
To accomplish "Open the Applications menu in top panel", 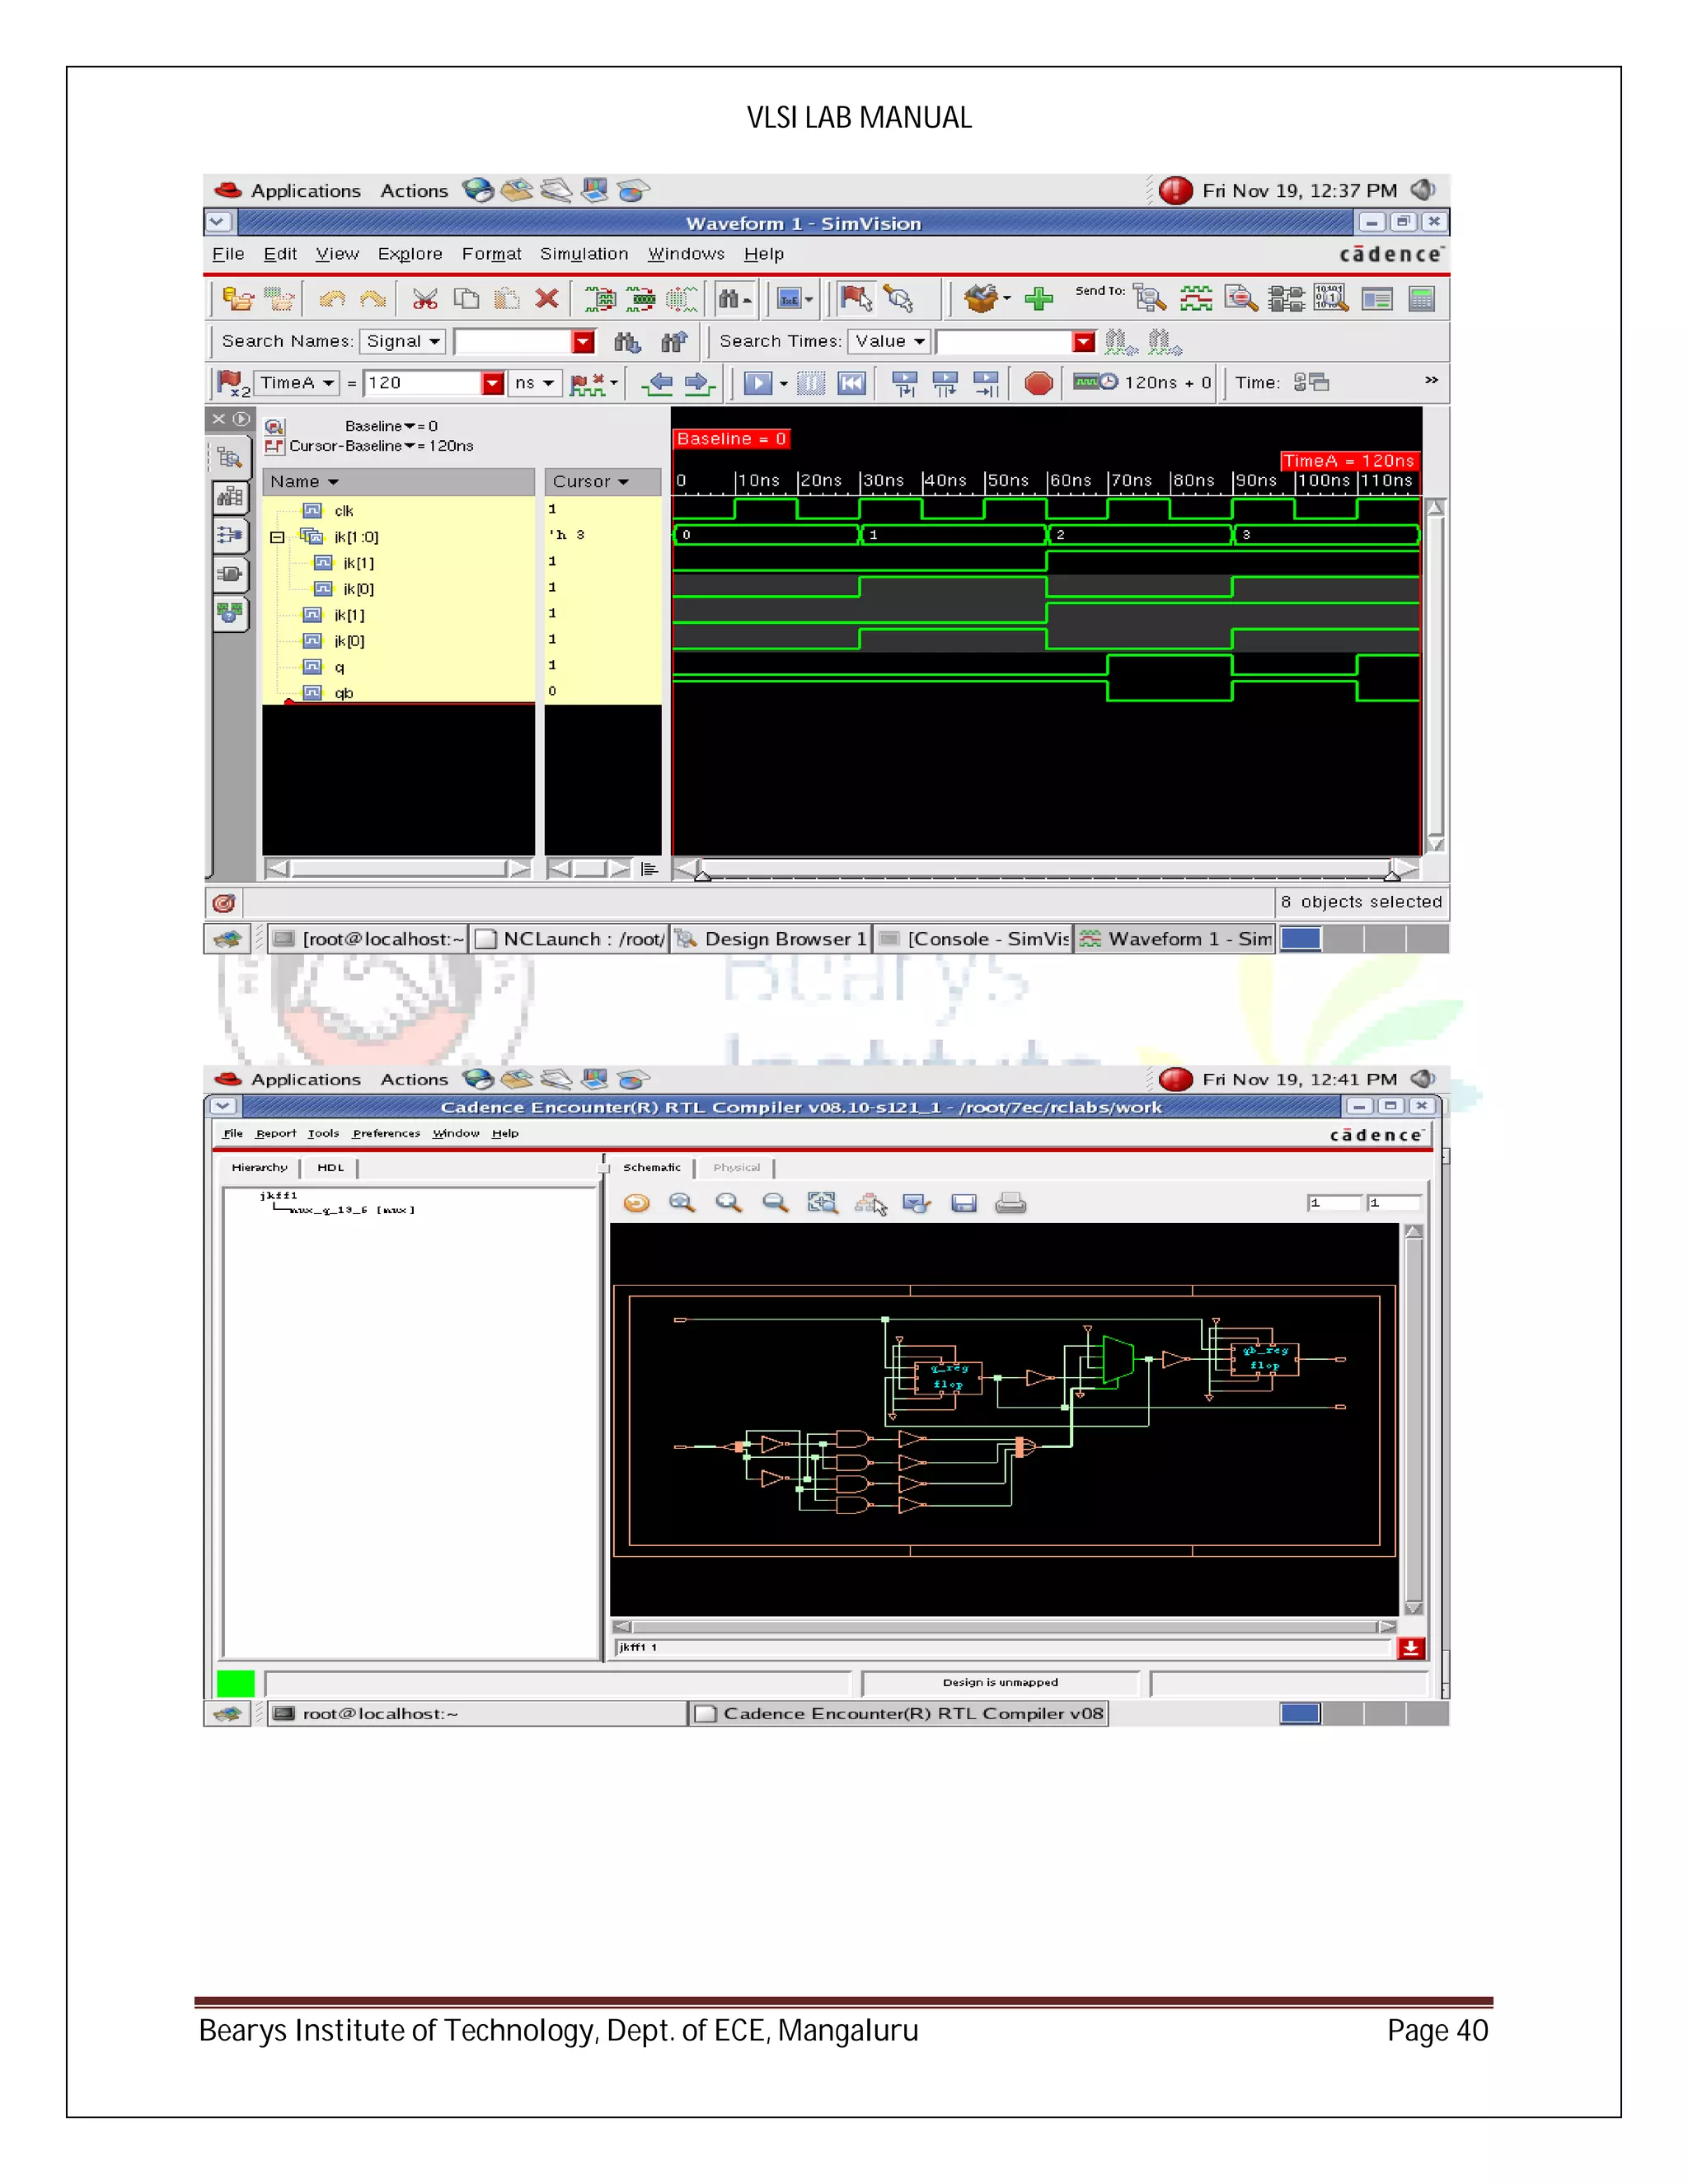I will pos(304,190).
